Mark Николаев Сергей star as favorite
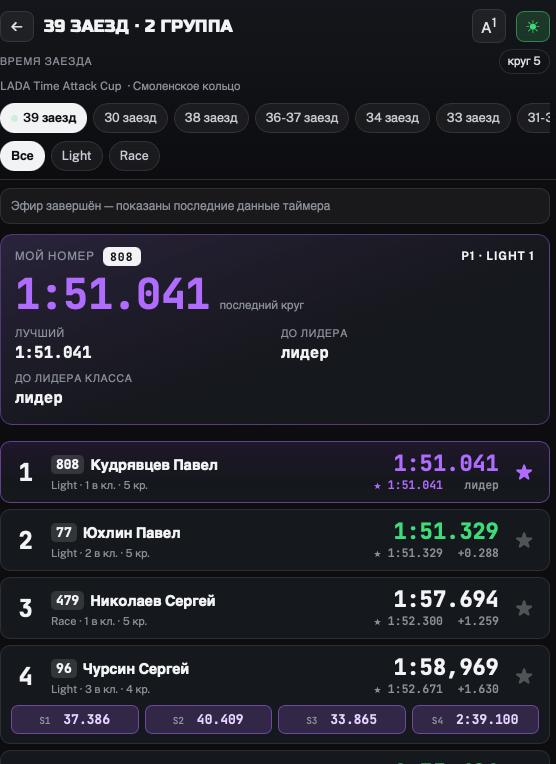Image resolution: width=556 pixels, height=764 pixels. 524,608
